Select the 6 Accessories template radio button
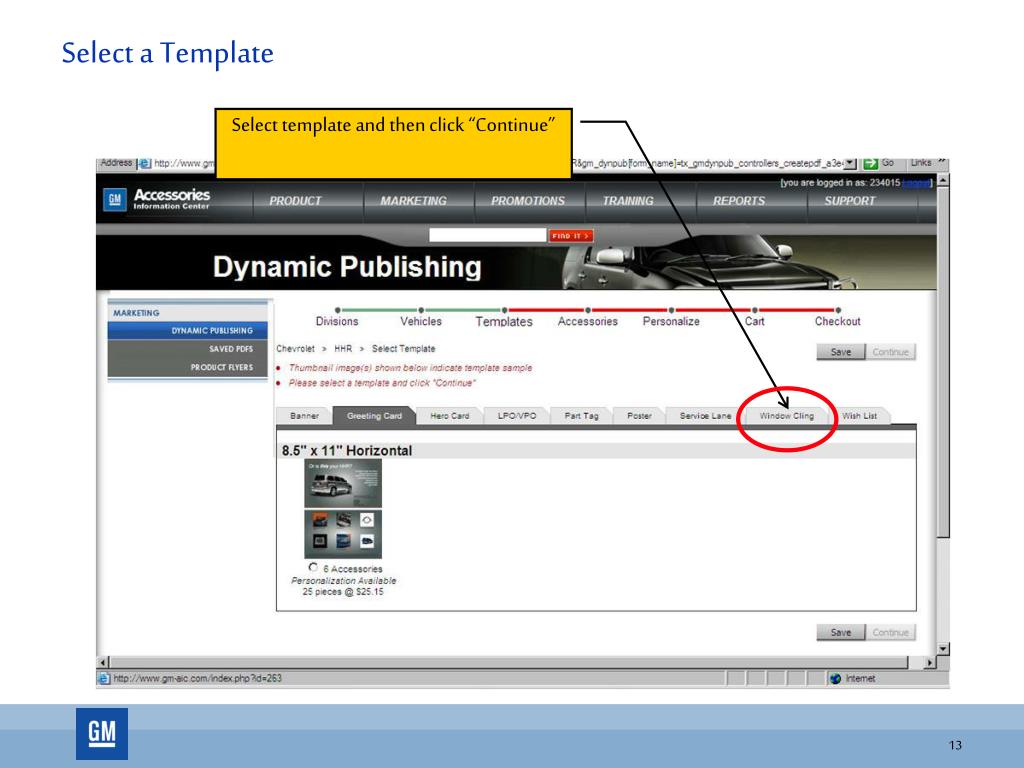1024x768 pixels. (x=313, y=568)
